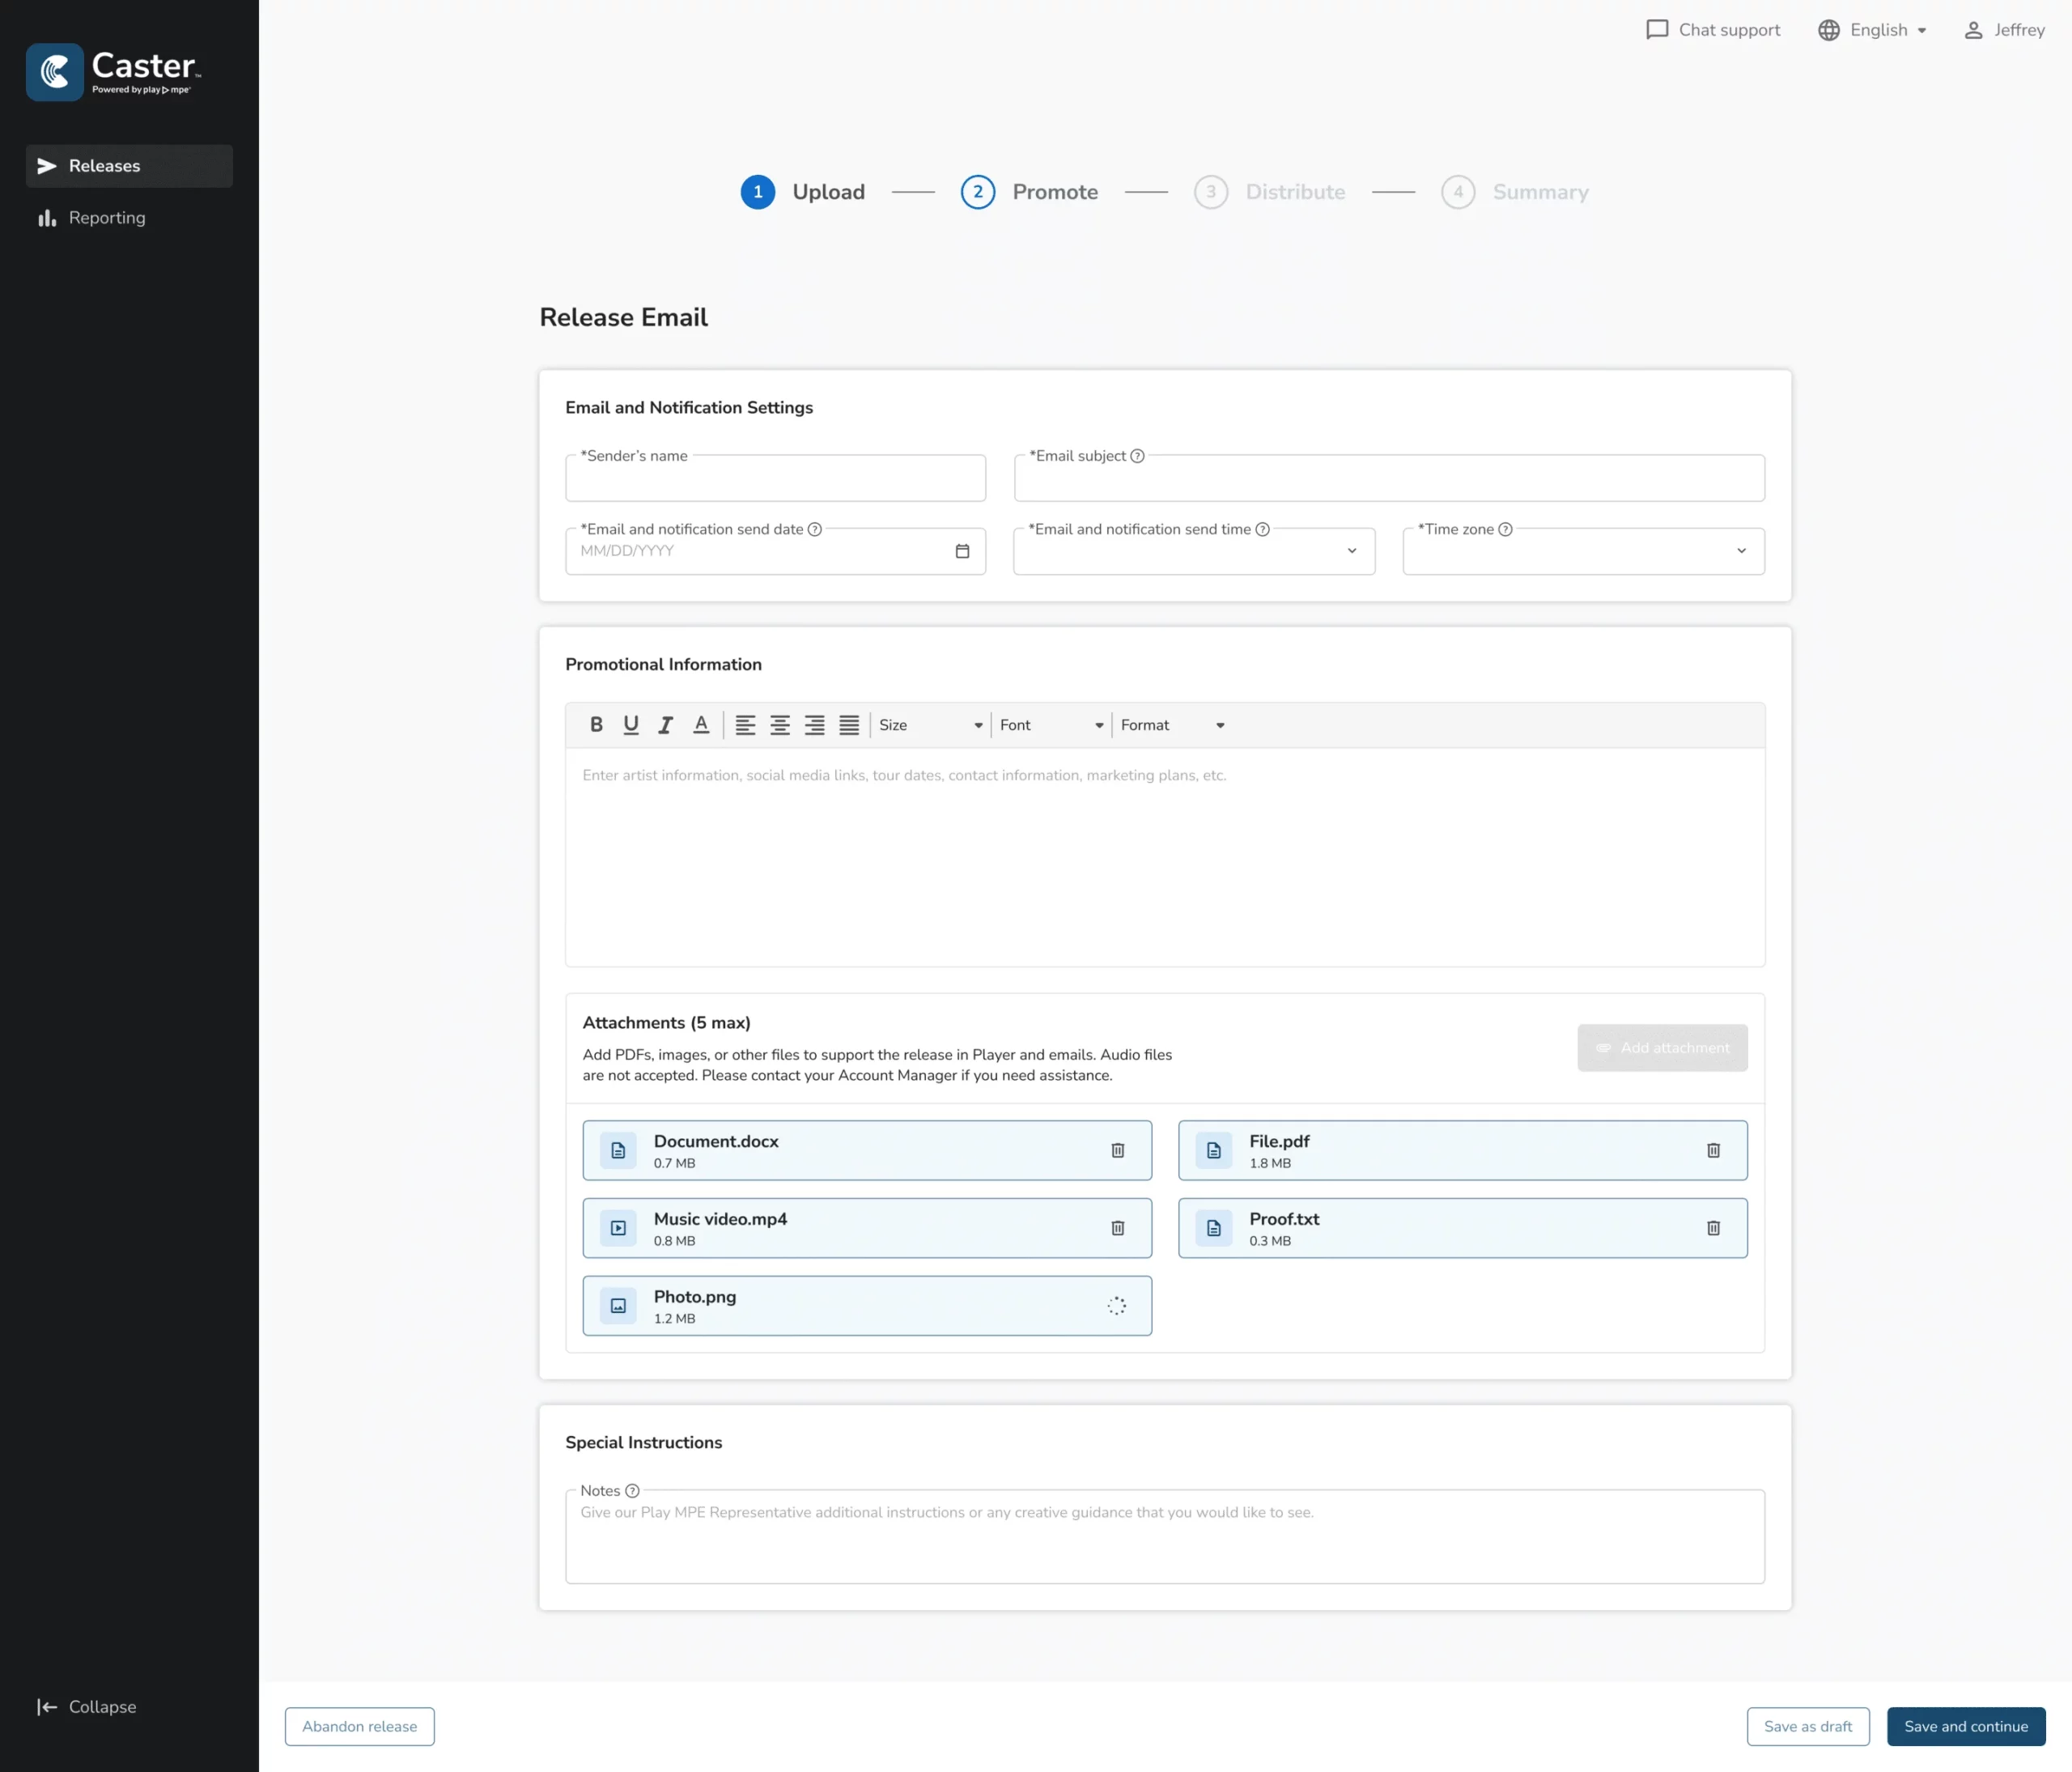Toggle bold formatting in editor toolbar
This screenshot has height=1772, width=2072.
click(x=596, y=725)
